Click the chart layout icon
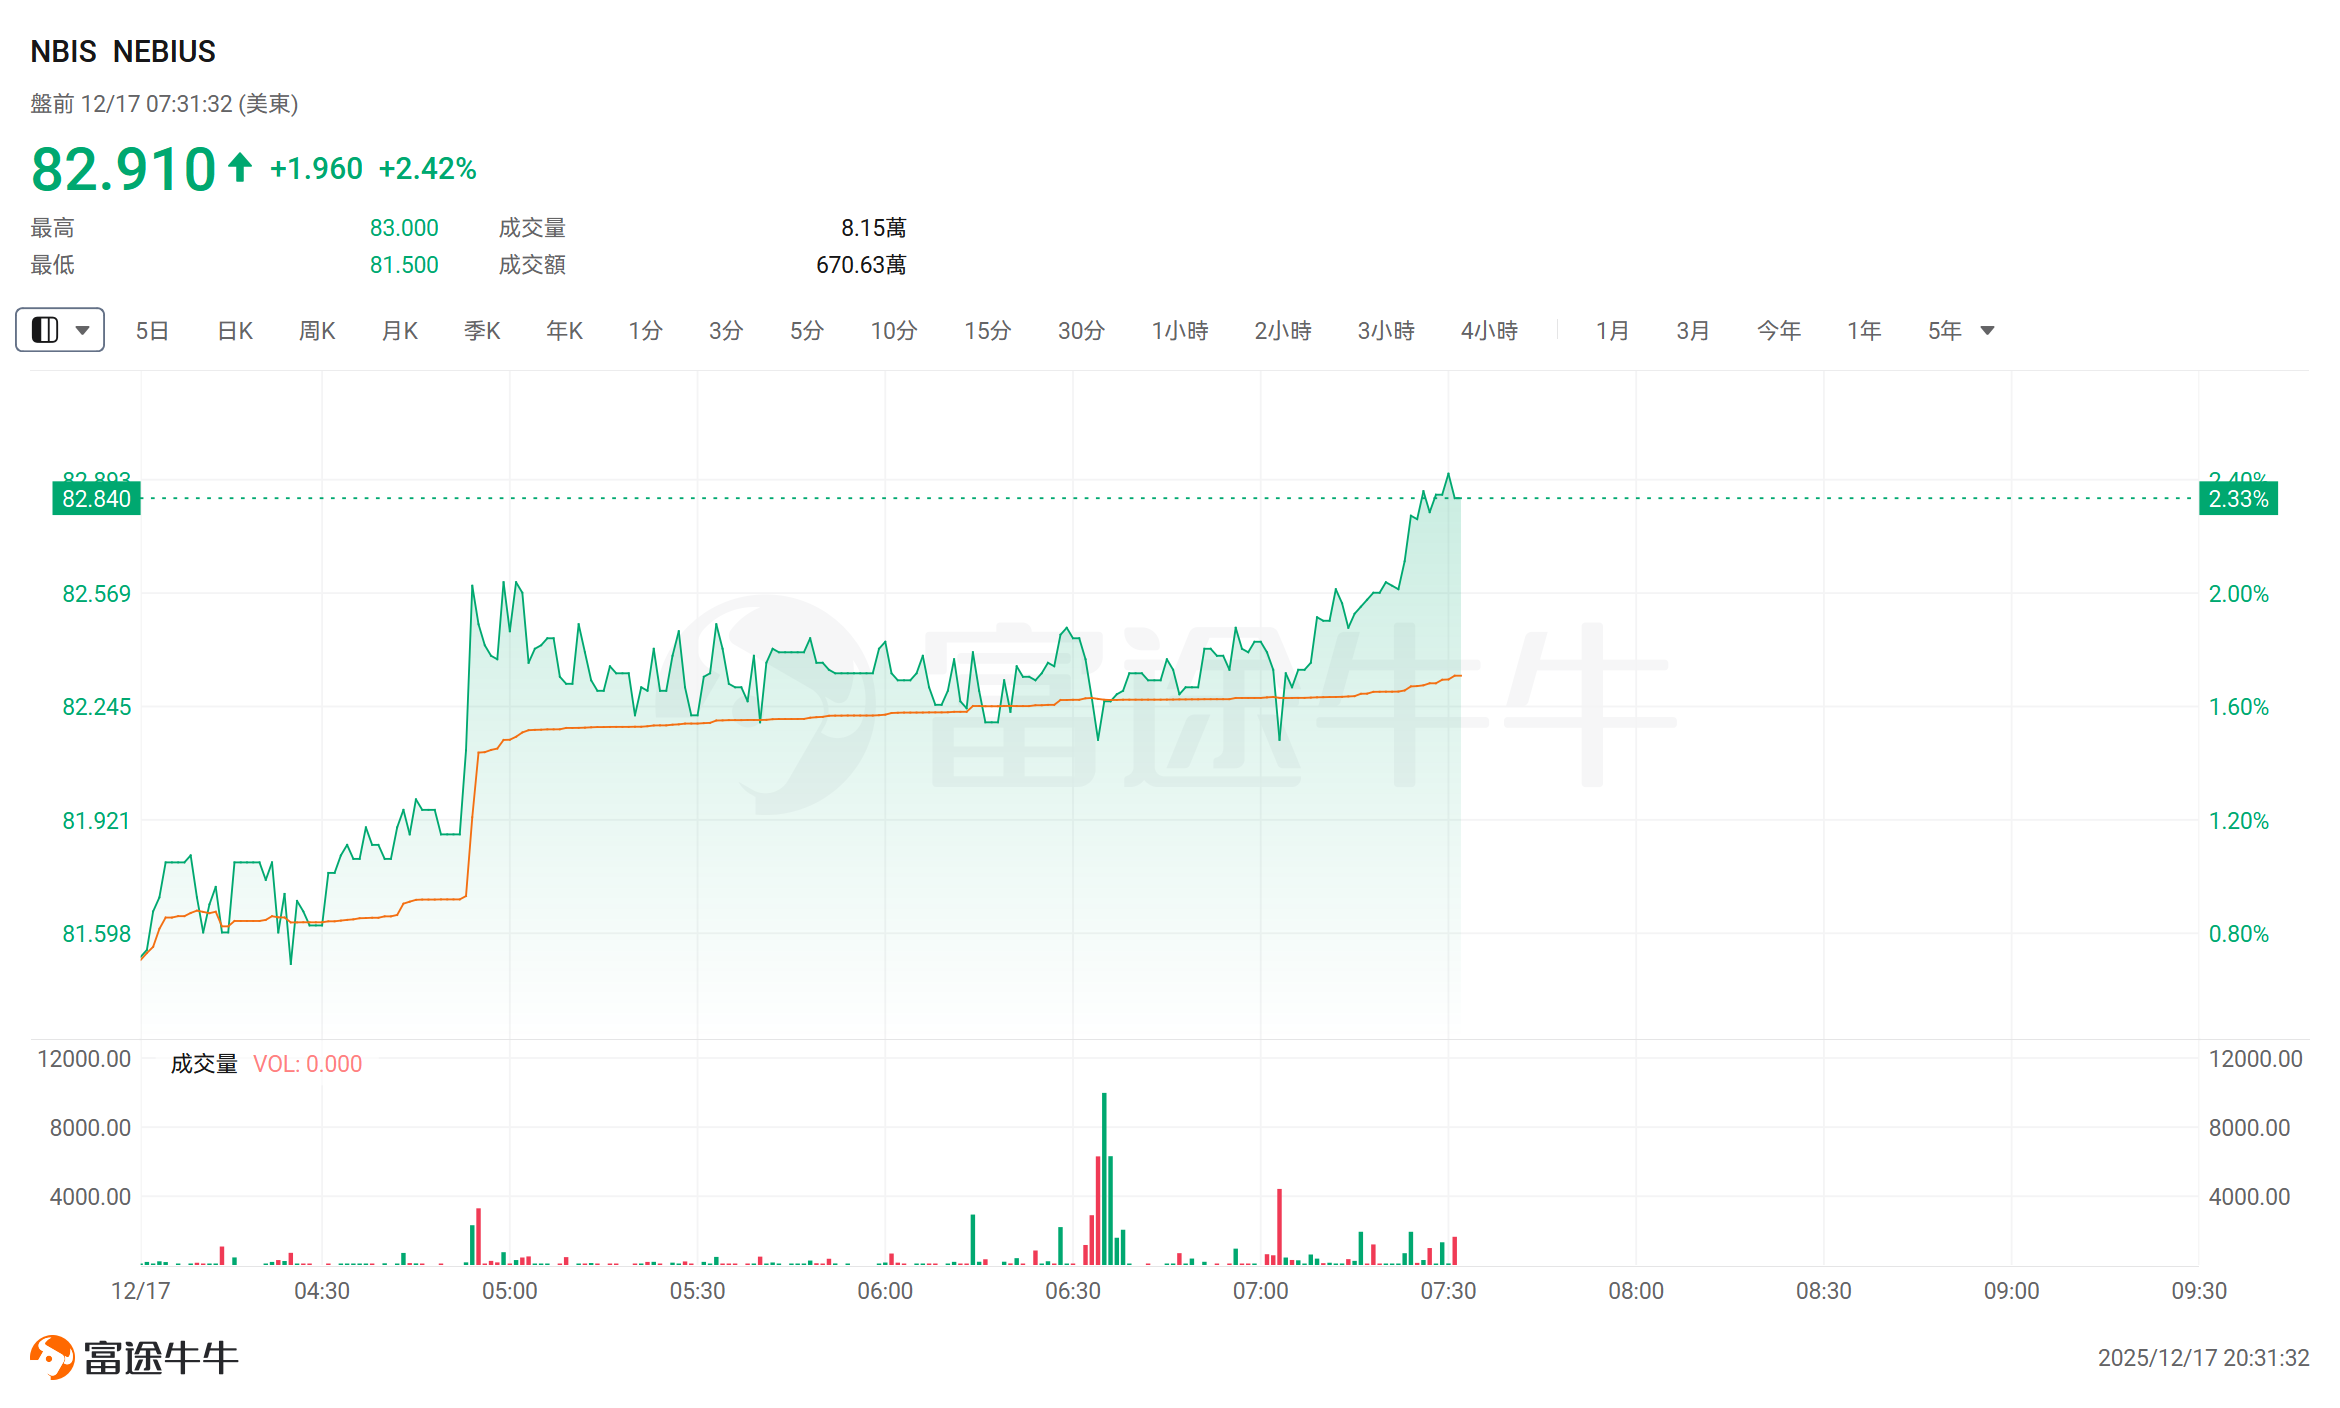 pos(46,330)
